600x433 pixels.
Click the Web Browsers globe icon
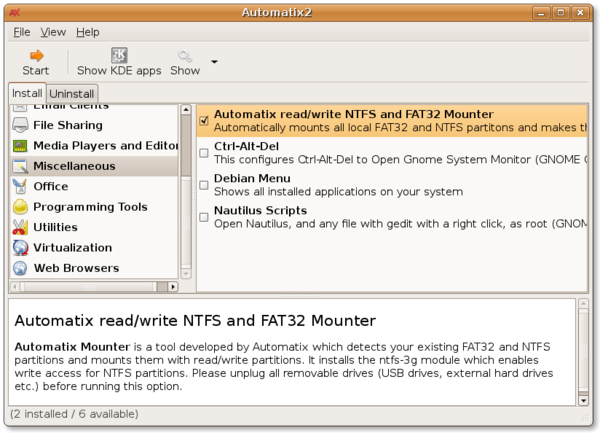click(x=20, y=268)
